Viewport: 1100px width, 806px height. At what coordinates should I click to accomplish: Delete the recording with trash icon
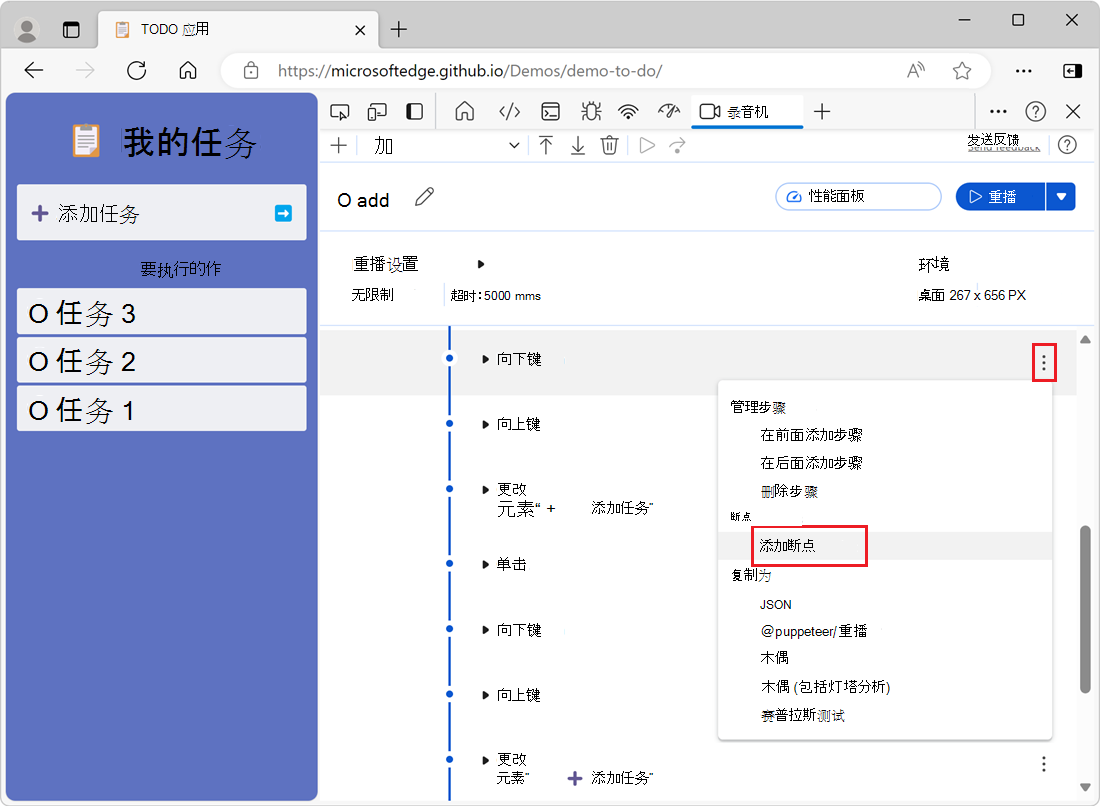coord(610,145)
